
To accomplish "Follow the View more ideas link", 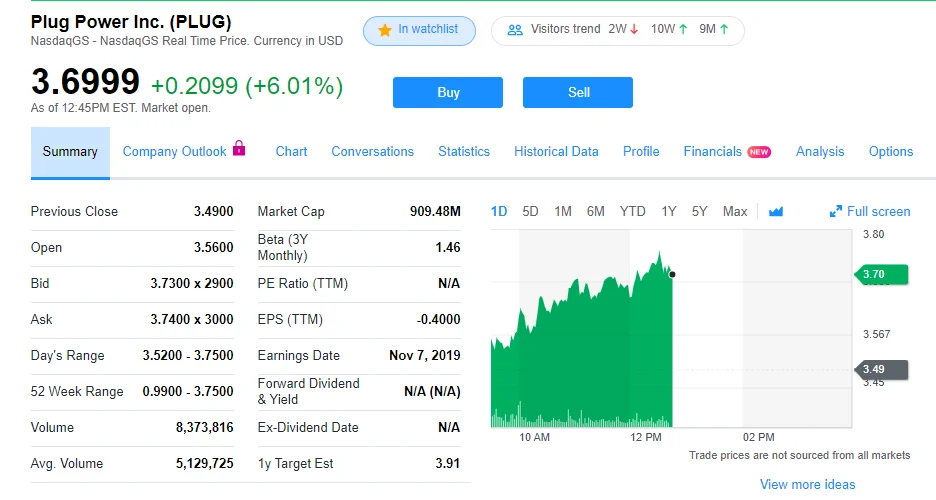I will coord(807,484).
